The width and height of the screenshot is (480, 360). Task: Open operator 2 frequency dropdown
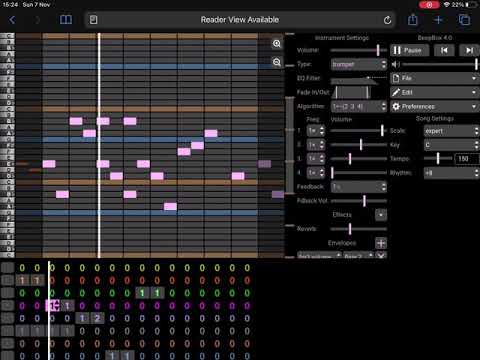pos(316,145)
